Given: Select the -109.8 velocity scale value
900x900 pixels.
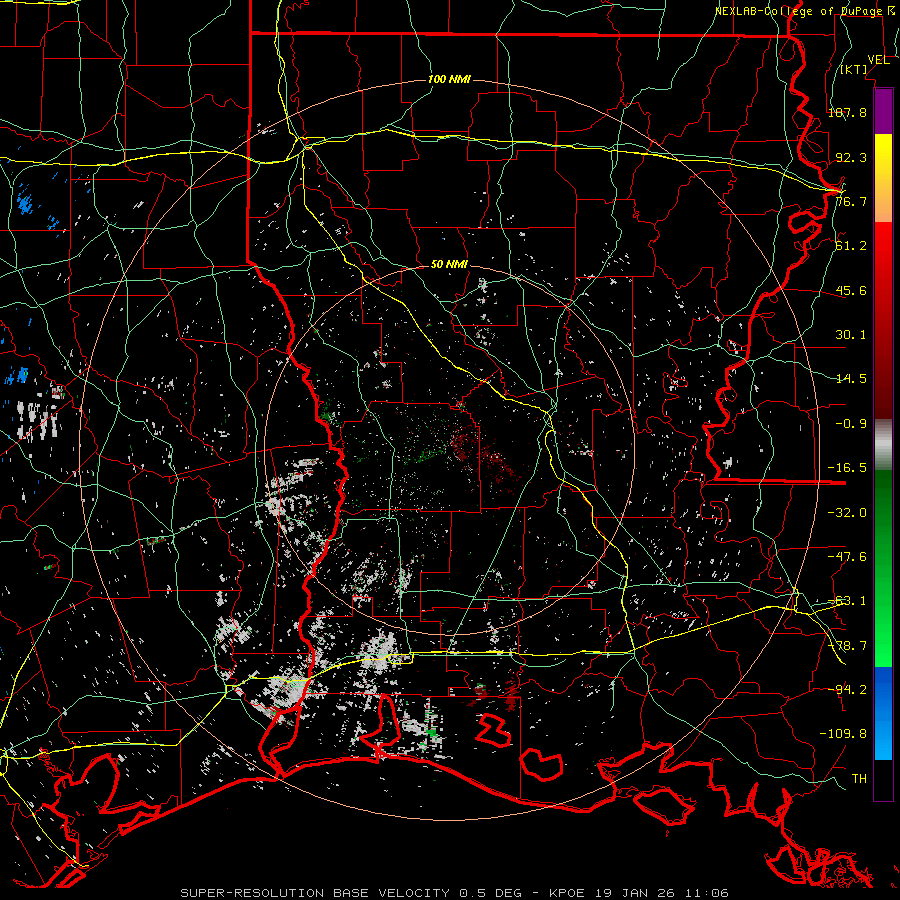Looking at the screenshot, I should 843,734.
